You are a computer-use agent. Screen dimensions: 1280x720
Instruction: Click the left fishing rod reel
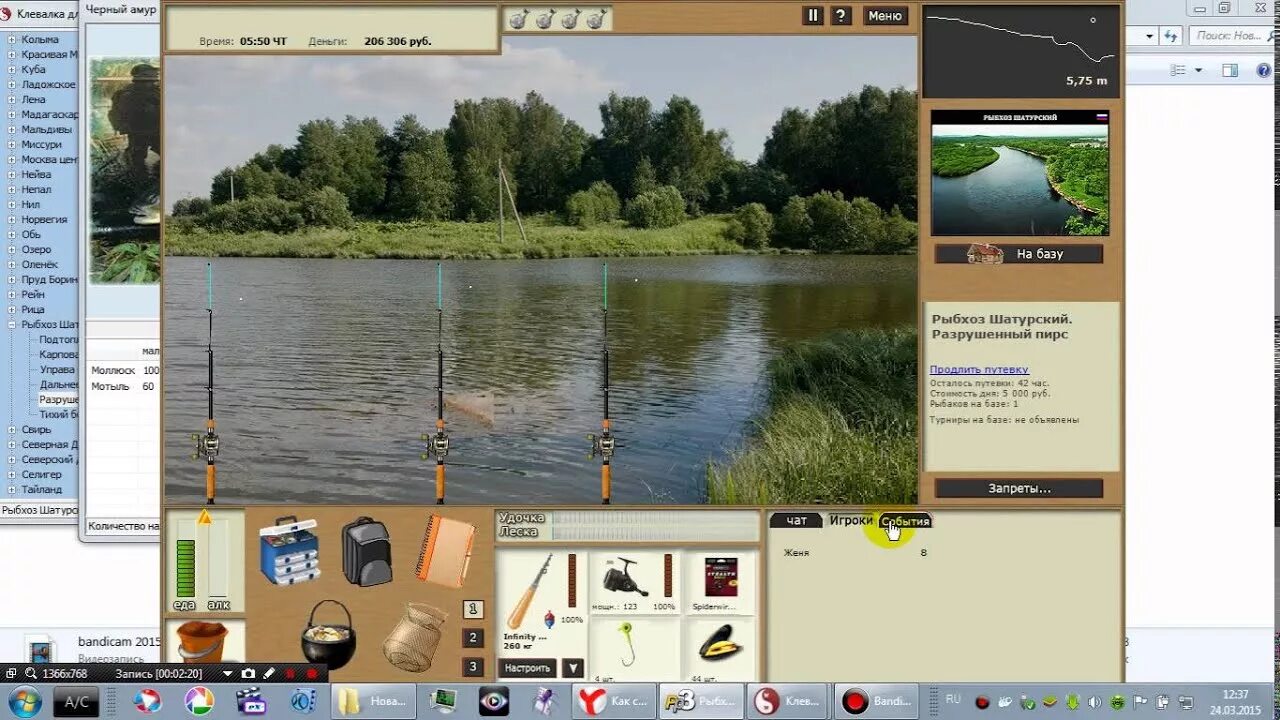click(x=208, y=445)
